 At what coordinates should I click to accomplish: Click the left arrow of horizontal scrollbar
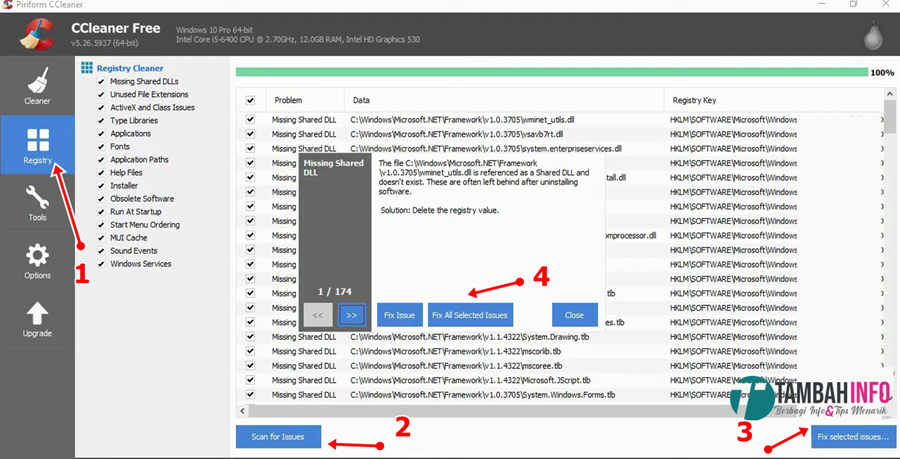242,411
